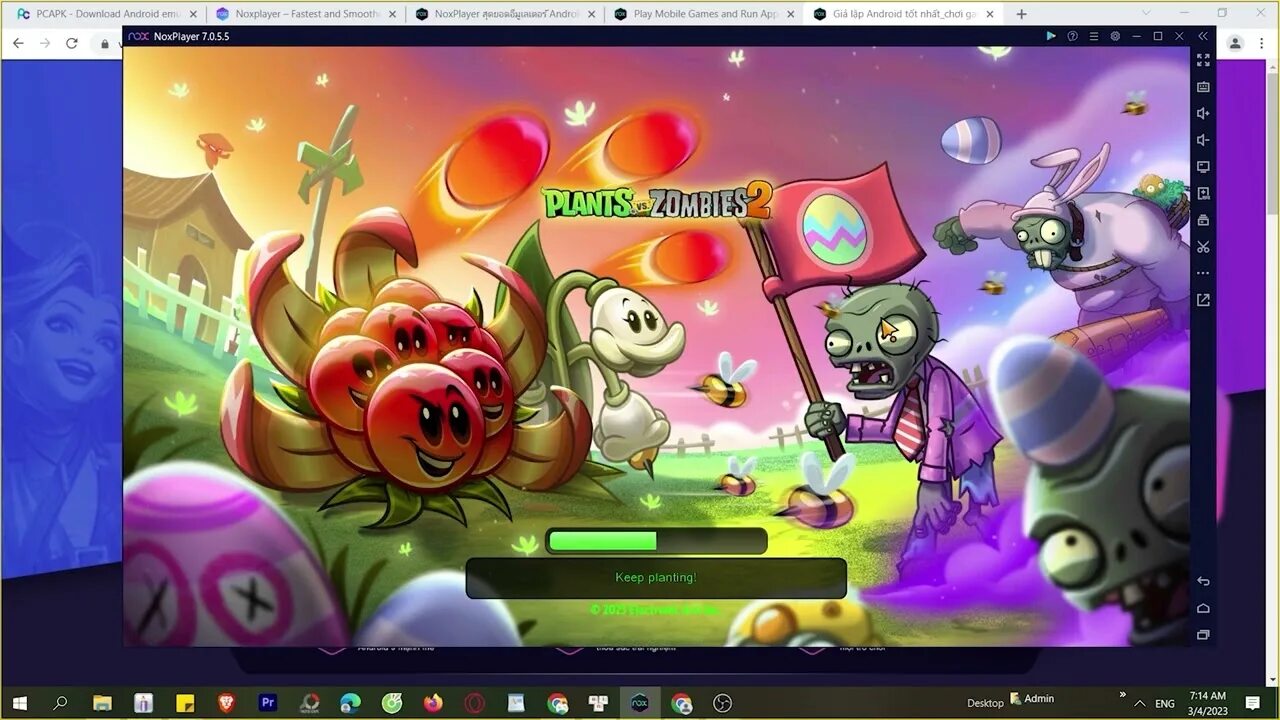1280x720 pixels.
Task: Show hidden system tray icons
Action: 1141,703
